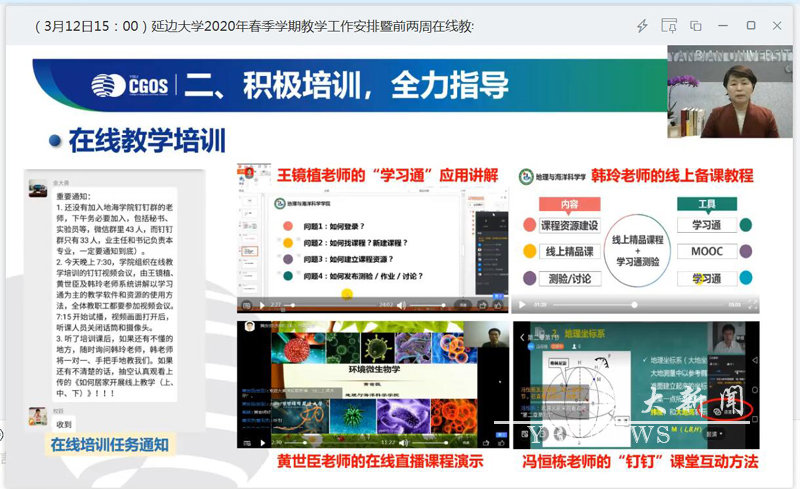The height and width of the screenshot is (489, 800).
Task: Play 韩玲老师 线上备课教程 video
Action: [521, 304]
